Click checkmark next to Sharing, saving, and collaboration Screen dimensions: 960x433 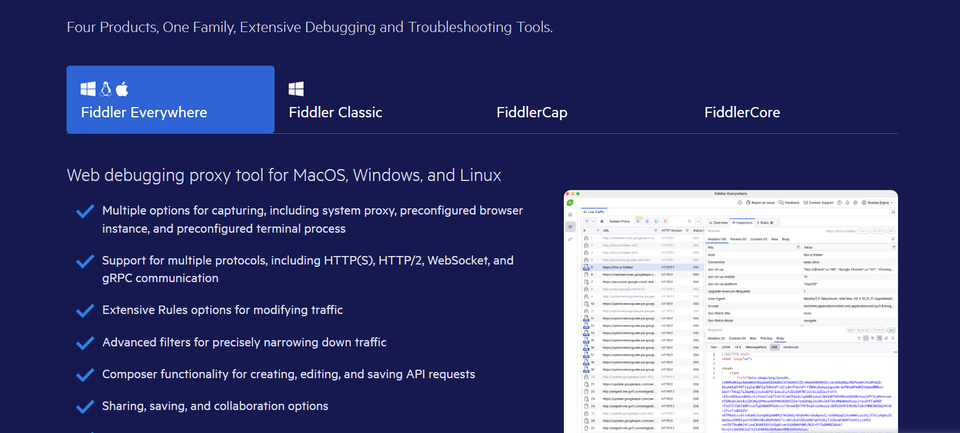click(x=85, y=407)
